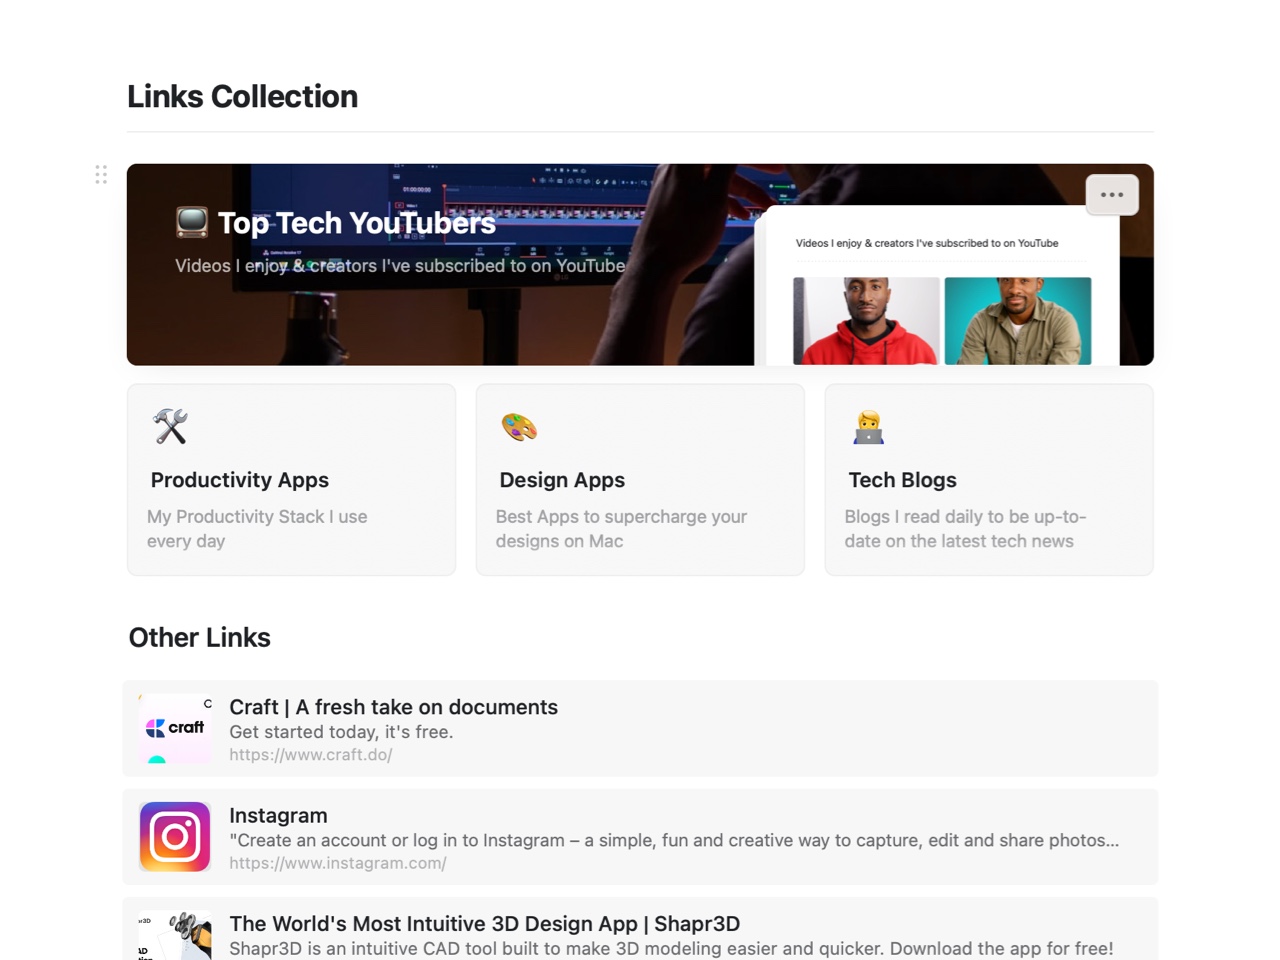This screenshot has height=960, width=1280.
Task: Click the Instagram logo icon
Action: click(175, 836)
